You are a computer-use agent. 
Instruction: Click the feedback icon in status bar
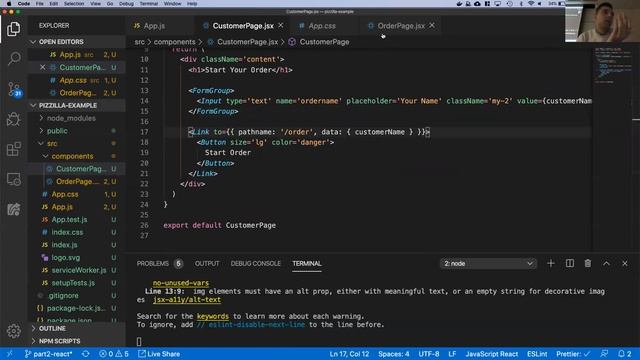click(604, 354)
